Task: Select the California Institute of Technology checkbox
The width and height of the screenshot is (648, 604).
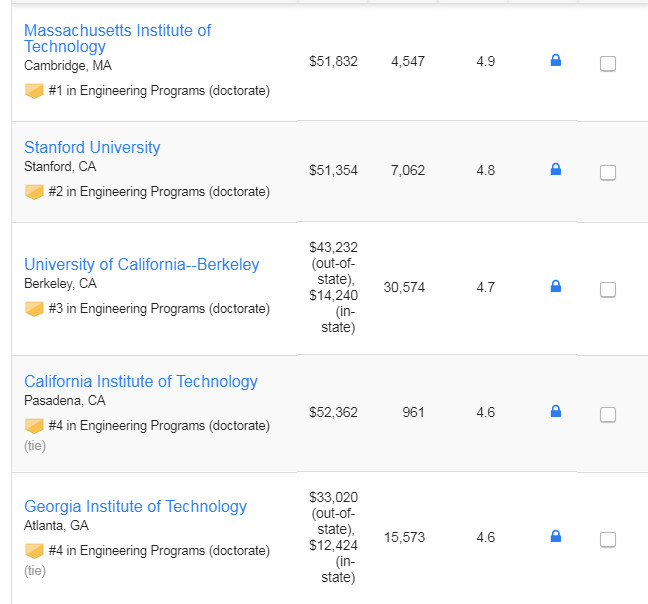Action: click(x=608, y=414)
